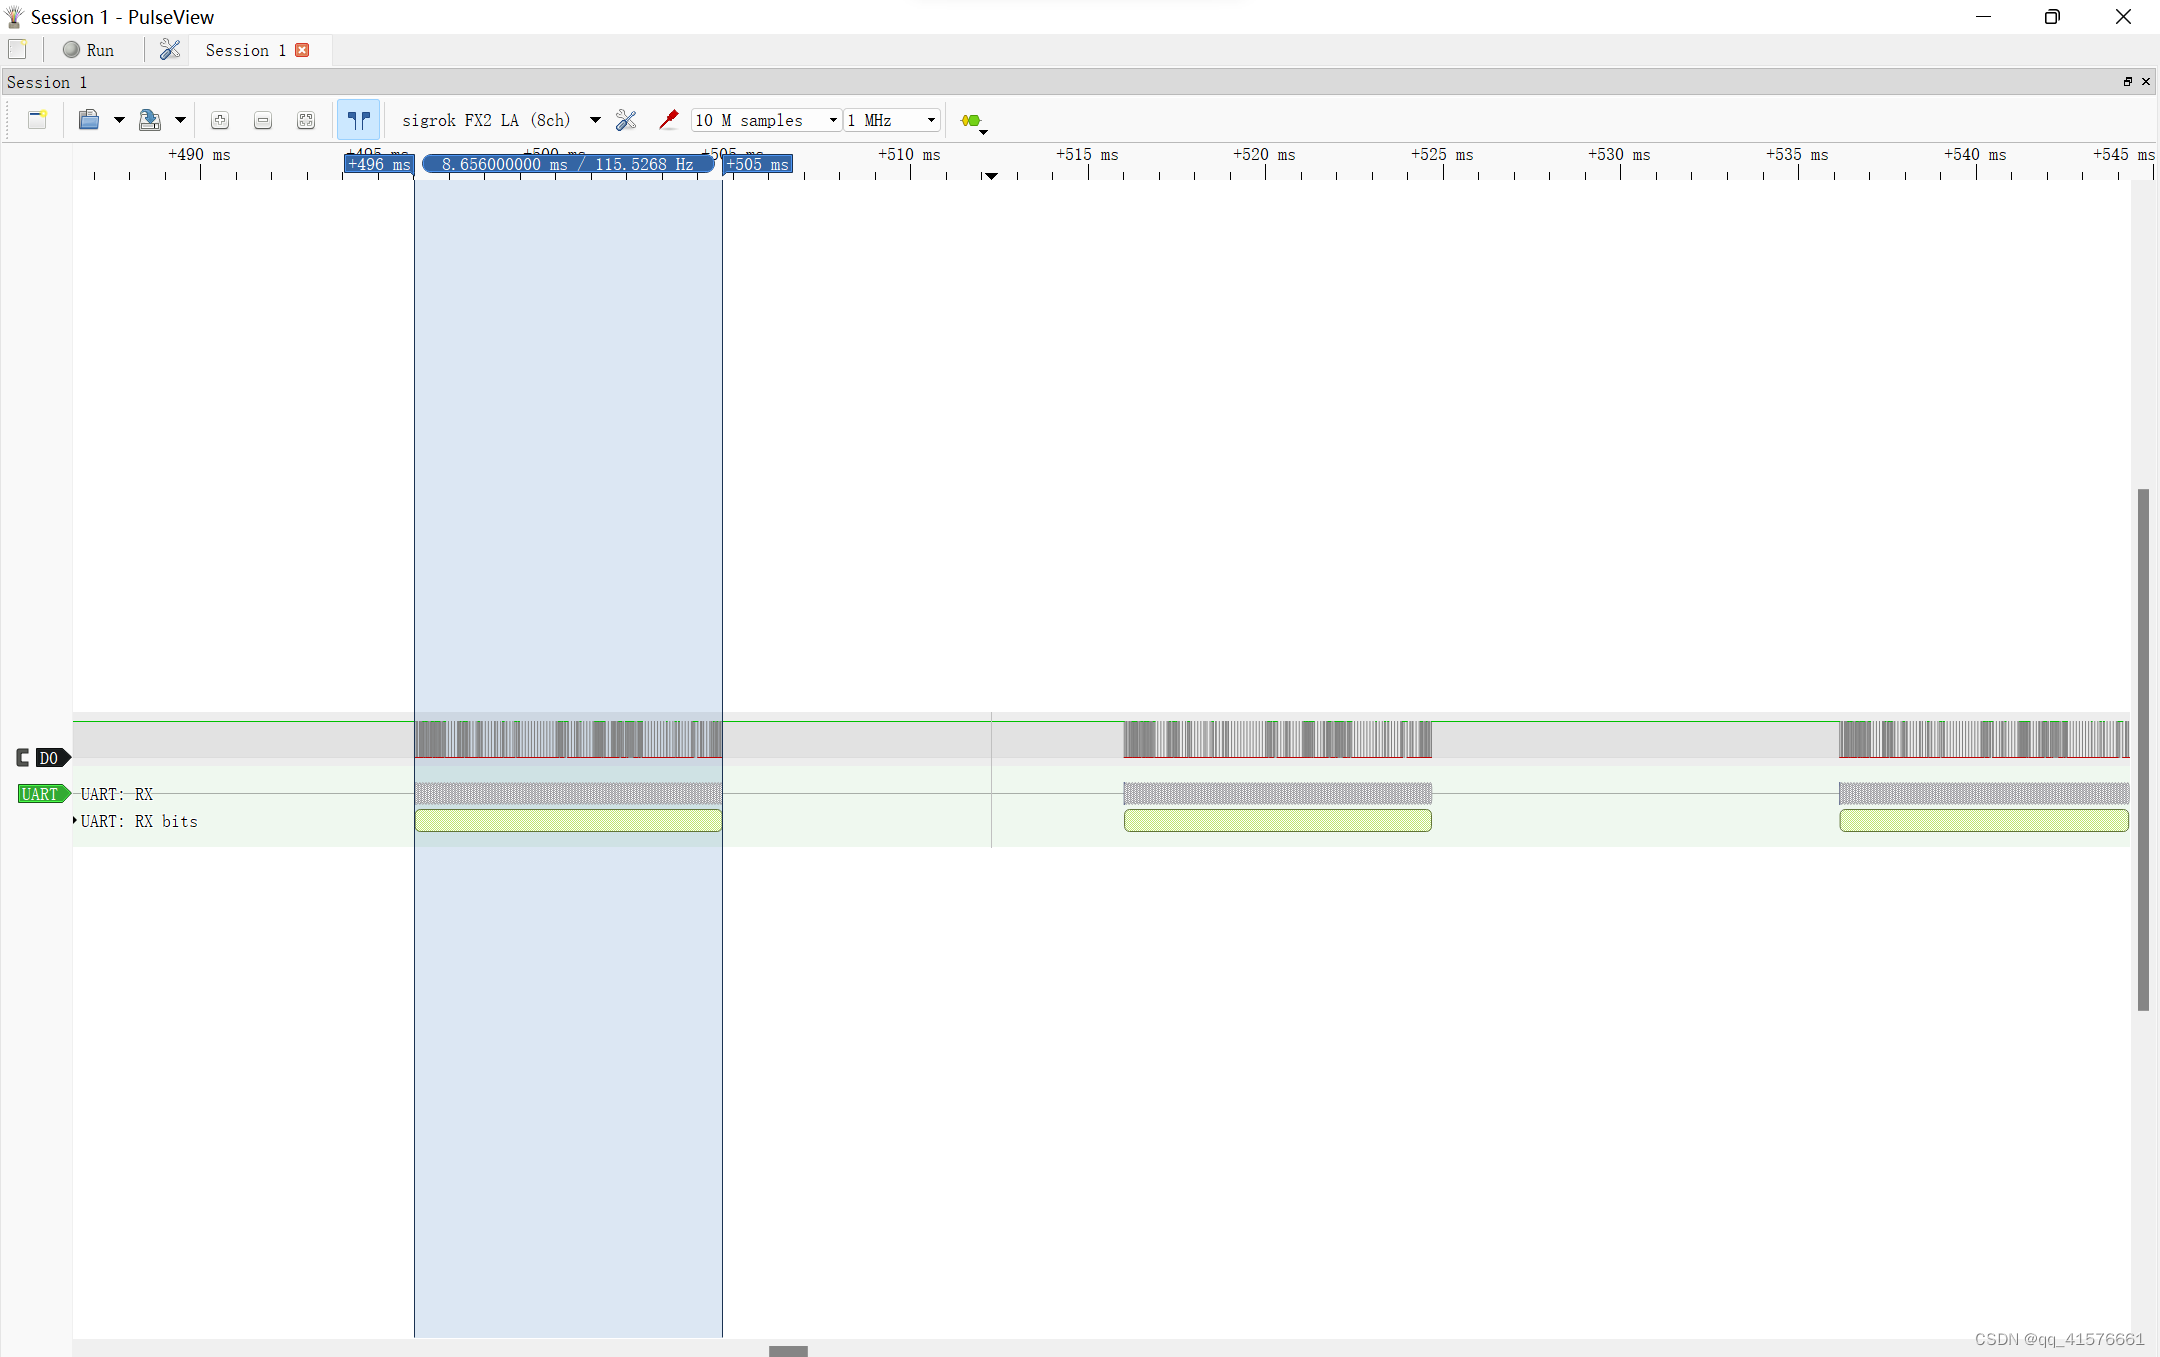Viewport: 2160px width, 1357px height.
Task: Click the green UART decoder tag
Action: tap(43, 793)
